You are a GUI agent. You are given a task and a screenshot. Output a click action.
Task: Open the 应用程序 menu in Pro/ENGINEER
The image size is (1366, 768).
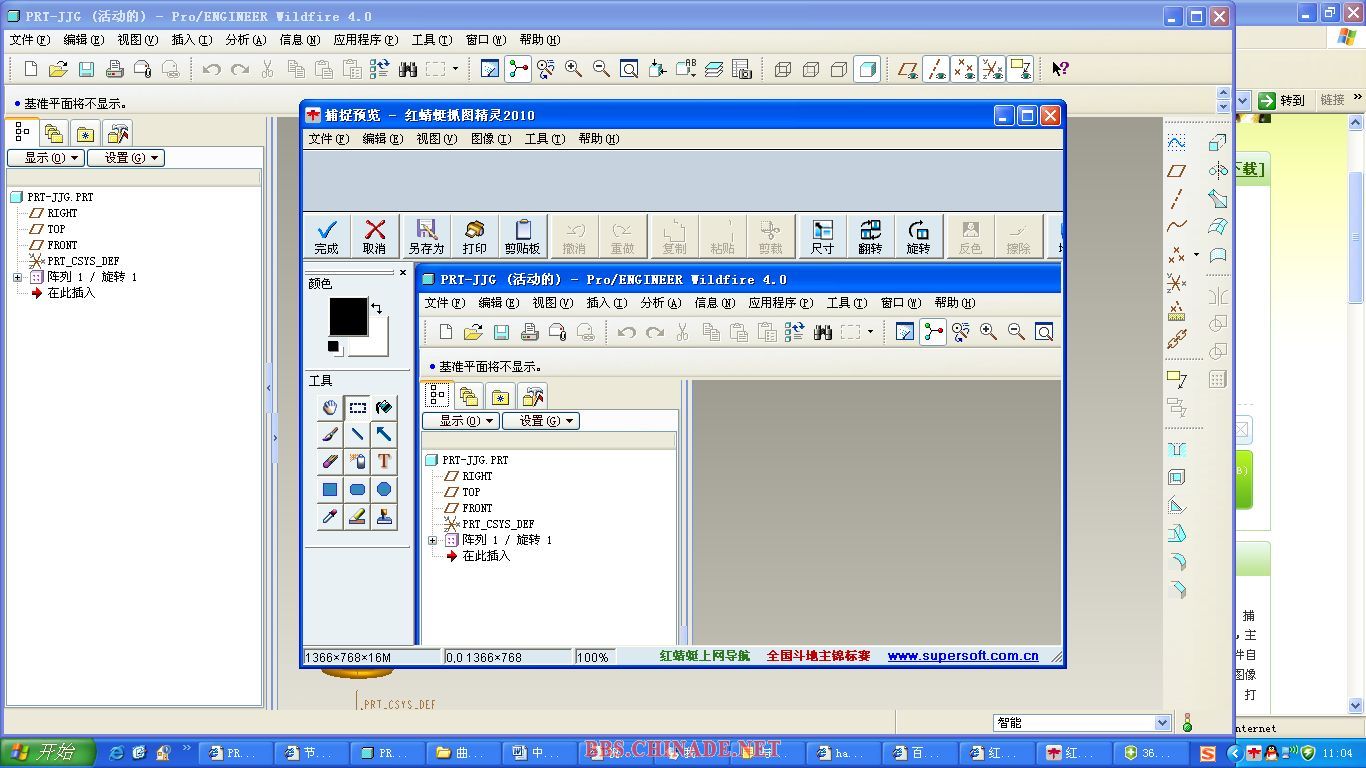(365, 40)
